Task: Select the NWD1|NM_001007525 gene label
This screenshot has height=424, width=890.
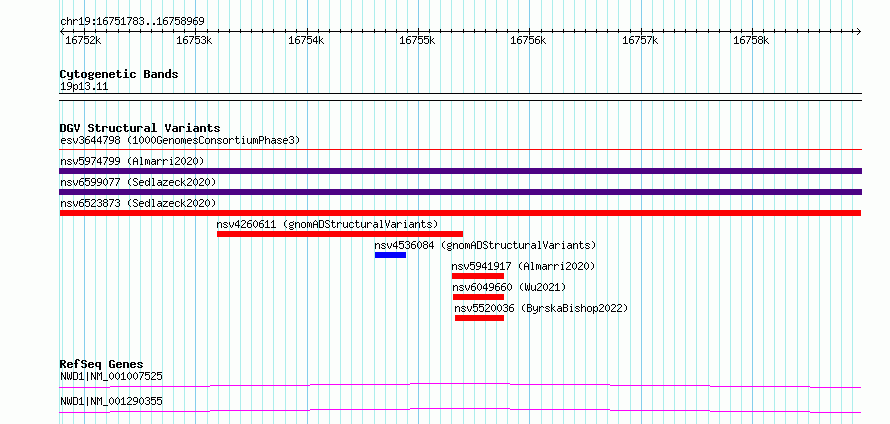Action: point(111,376)
